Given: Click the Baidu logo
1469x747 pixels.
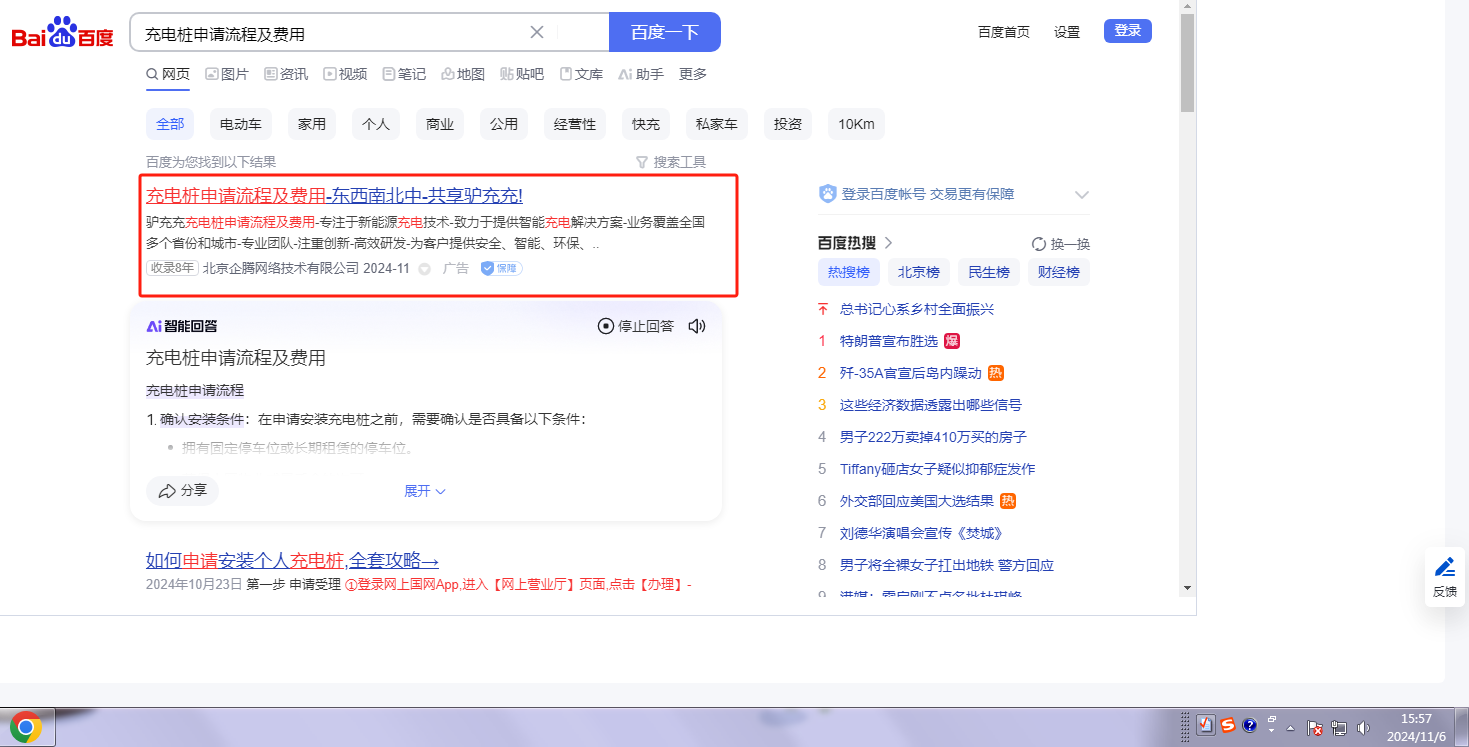Looking at the screenshot, I should click(x=63, y=33).
